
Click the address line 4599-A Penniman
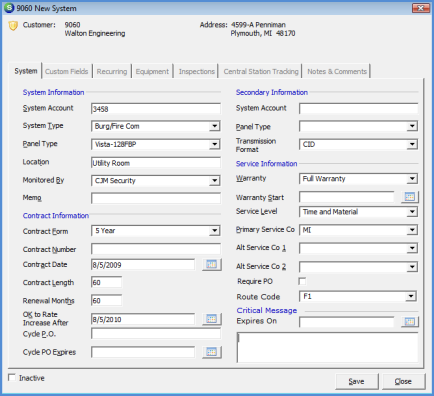pyautogui.click(x=258, y=25)
